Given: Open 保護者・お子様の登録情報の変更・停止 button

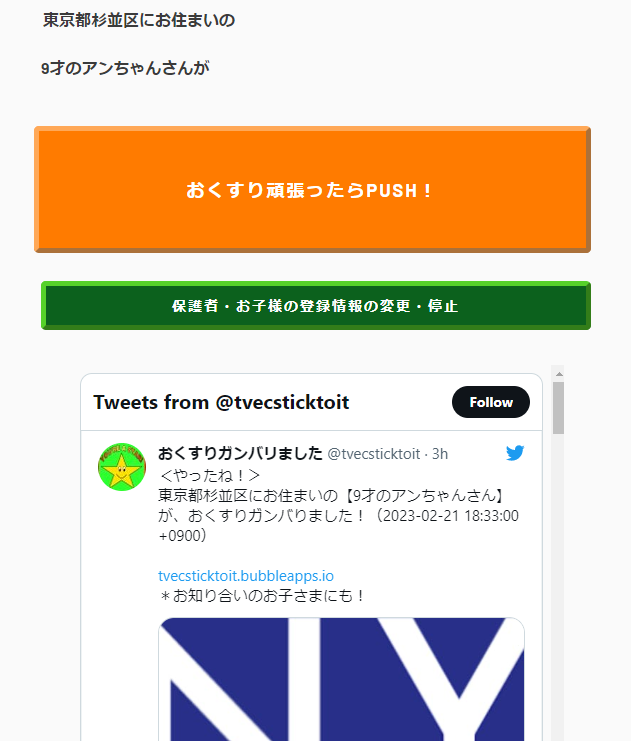Looking at the screenshot, I should [x=316, y=305].
